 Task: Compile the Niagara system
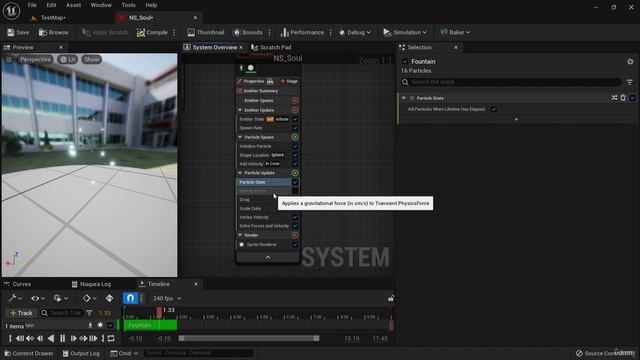tap(152, 32)
